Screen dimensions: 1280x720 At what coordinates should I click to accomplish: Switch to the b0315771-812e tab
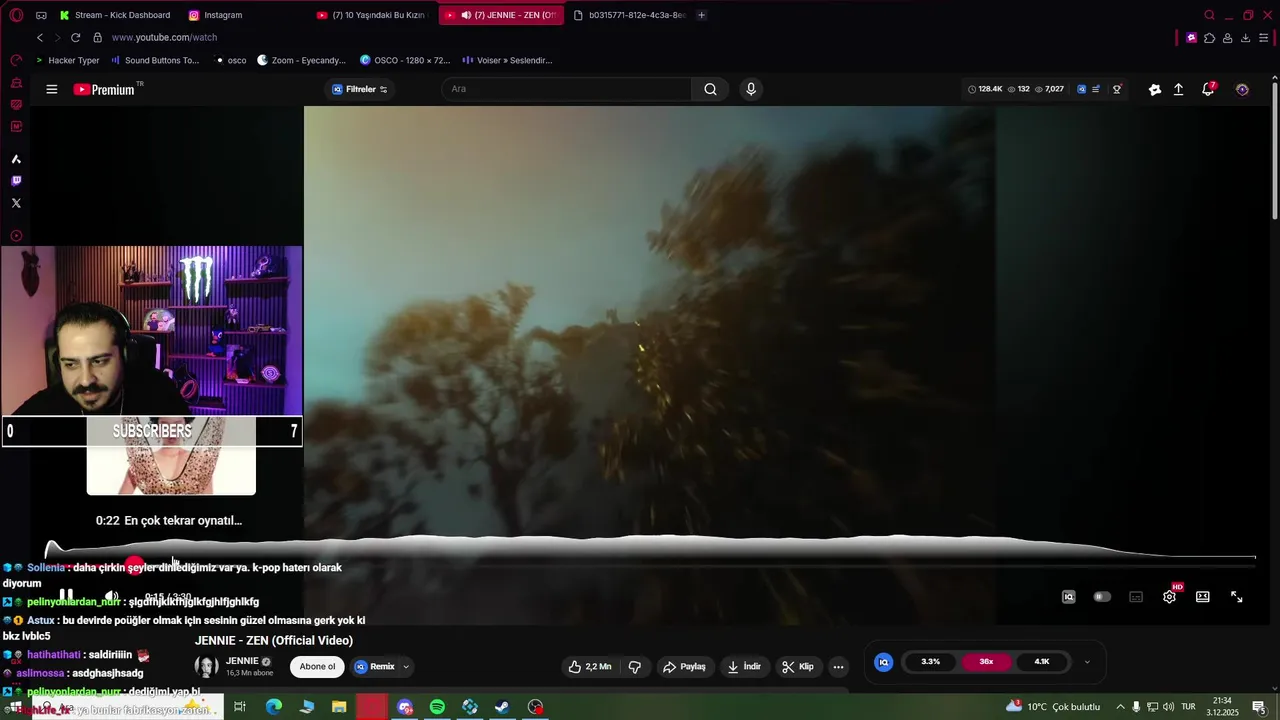630,15
